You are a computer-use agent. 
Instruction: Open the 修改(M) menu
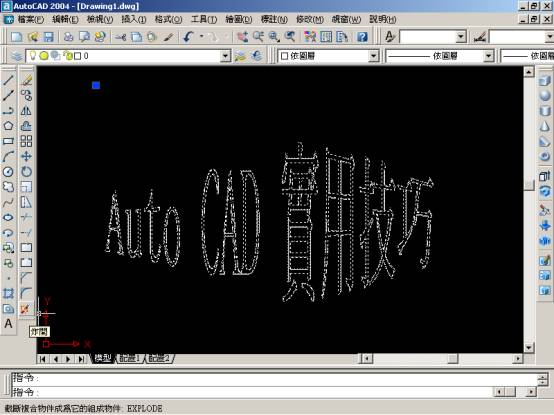pyautogui.click(x=310, y=19)
